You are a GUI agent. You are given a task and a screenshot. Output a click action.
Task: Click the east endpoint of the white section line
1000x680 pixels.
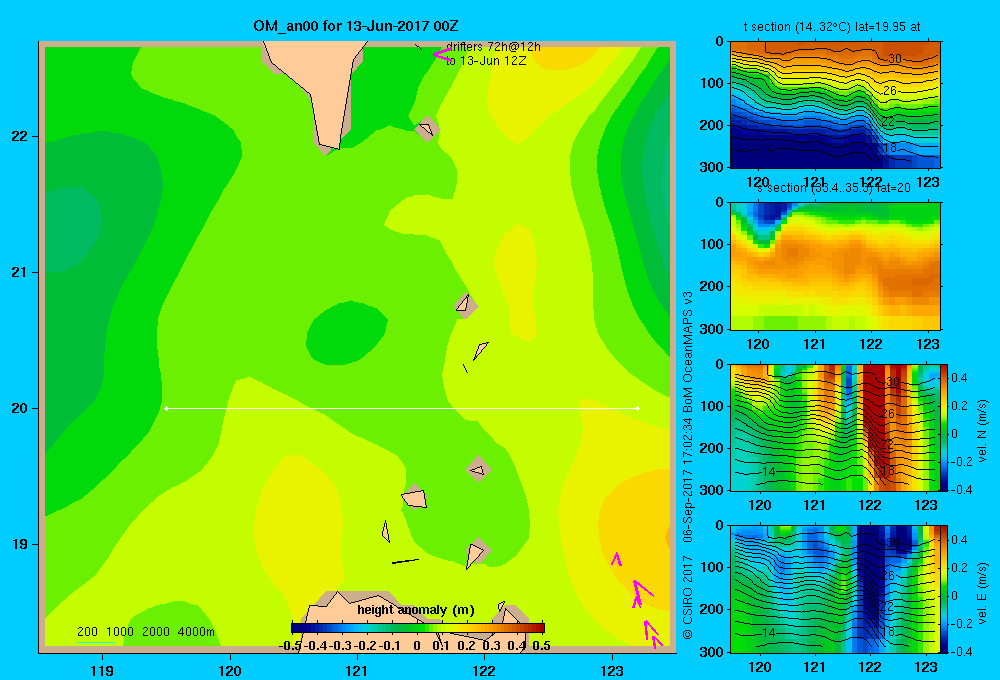click(x=638, y=408)
